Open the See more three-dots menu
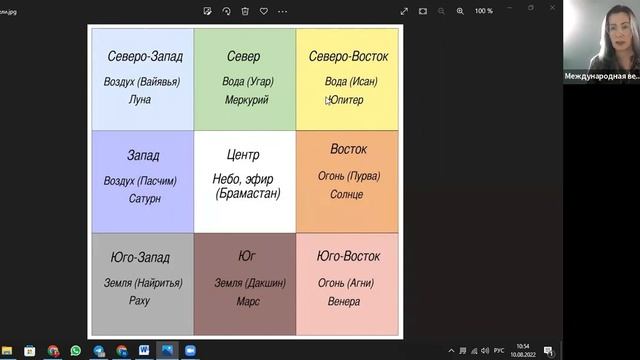Viewport: 640px width, 360px height. 282,11
